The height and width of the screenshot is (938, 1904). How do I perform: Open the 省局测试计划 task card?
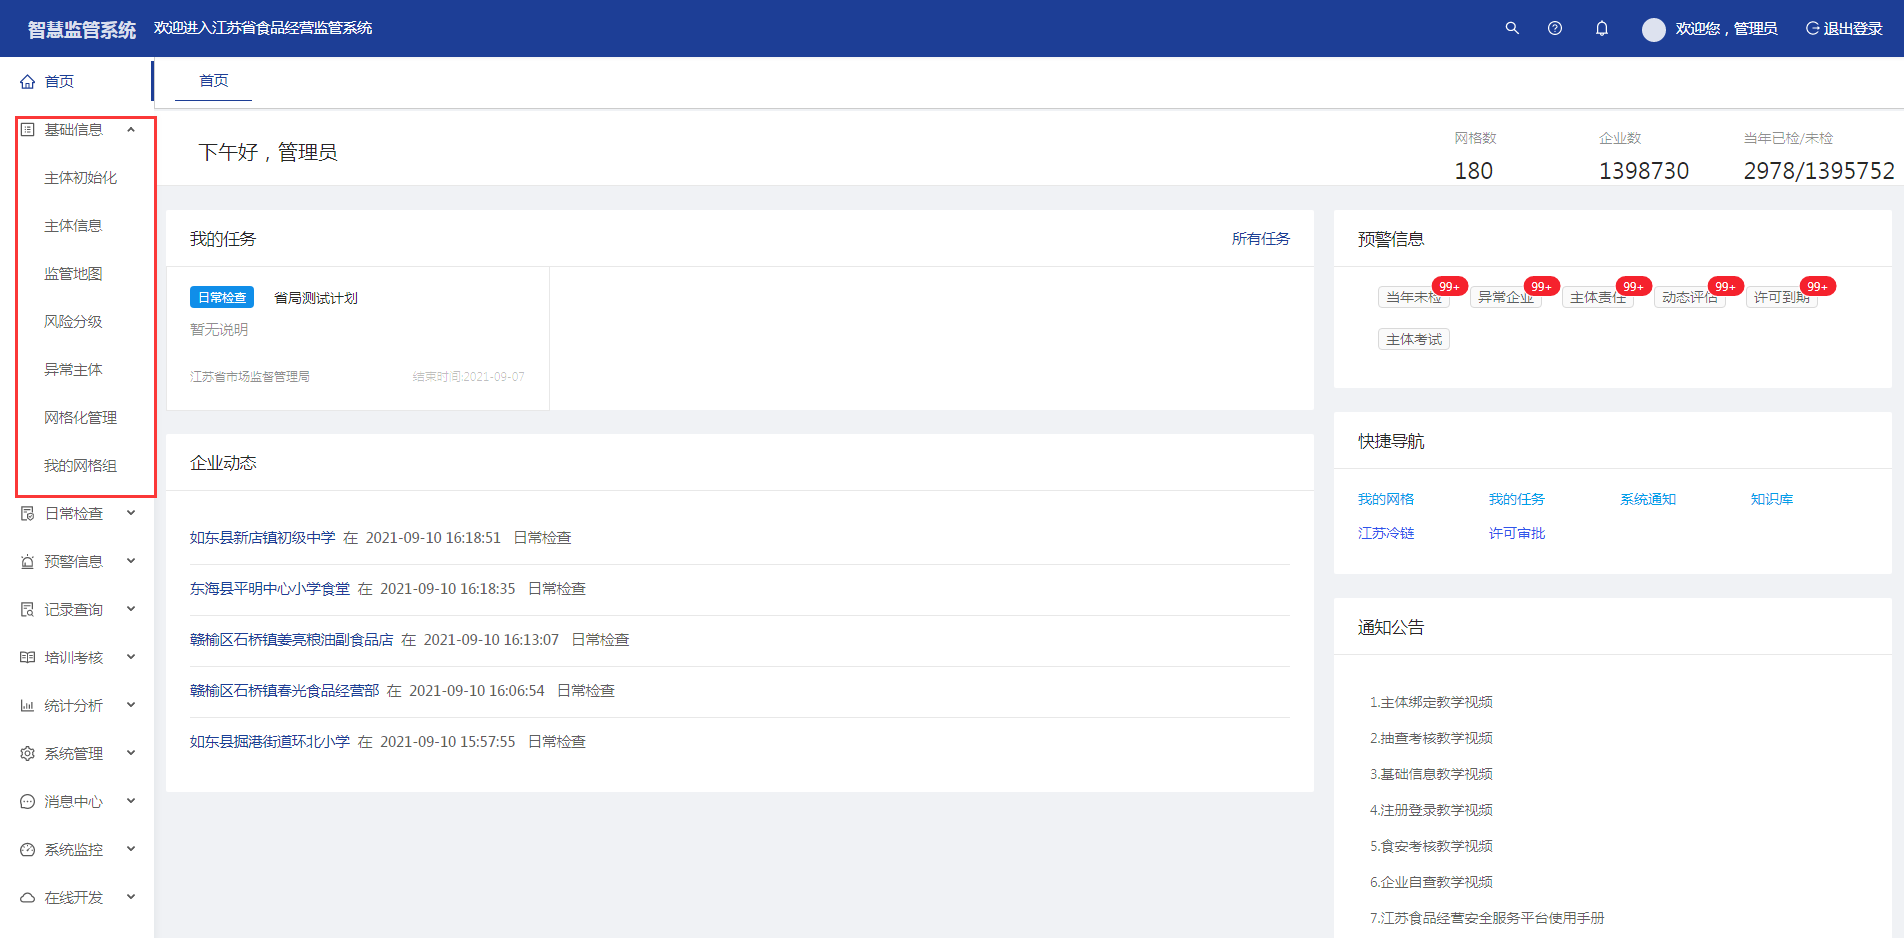(316, 298)
